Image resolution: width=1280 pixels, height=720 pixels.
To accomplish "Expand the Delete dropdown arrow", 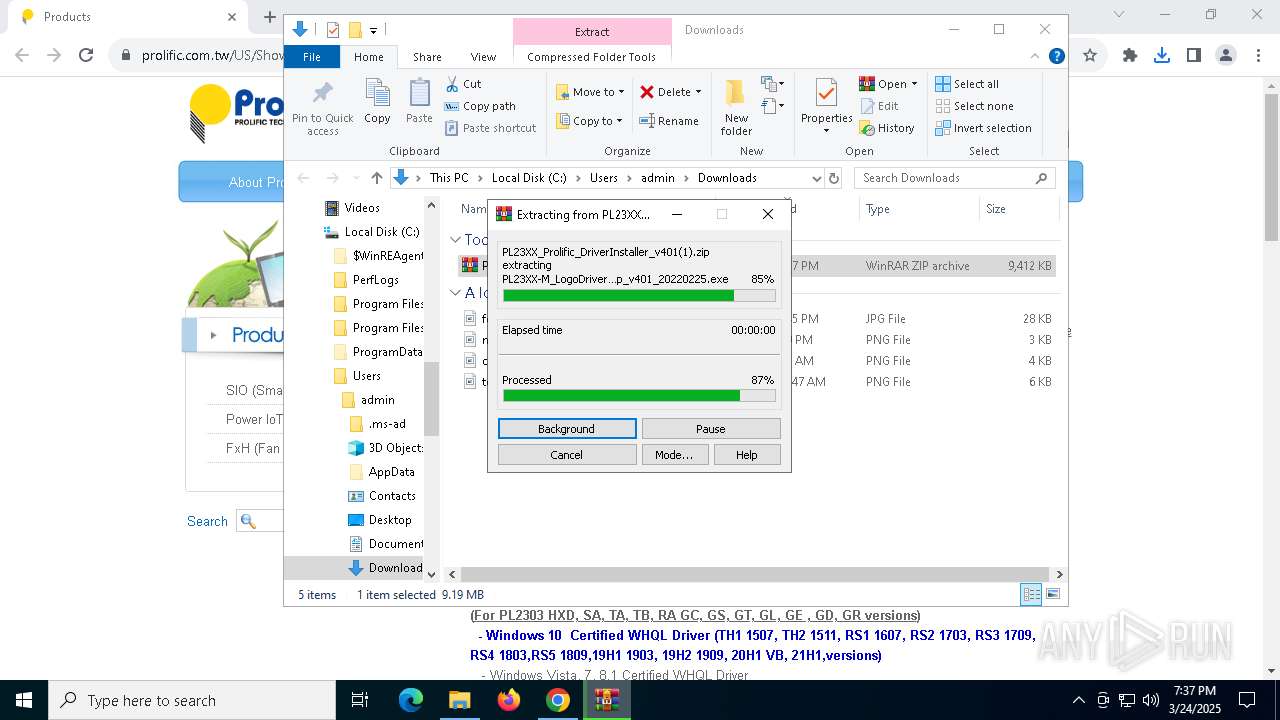I will [698, 92].
